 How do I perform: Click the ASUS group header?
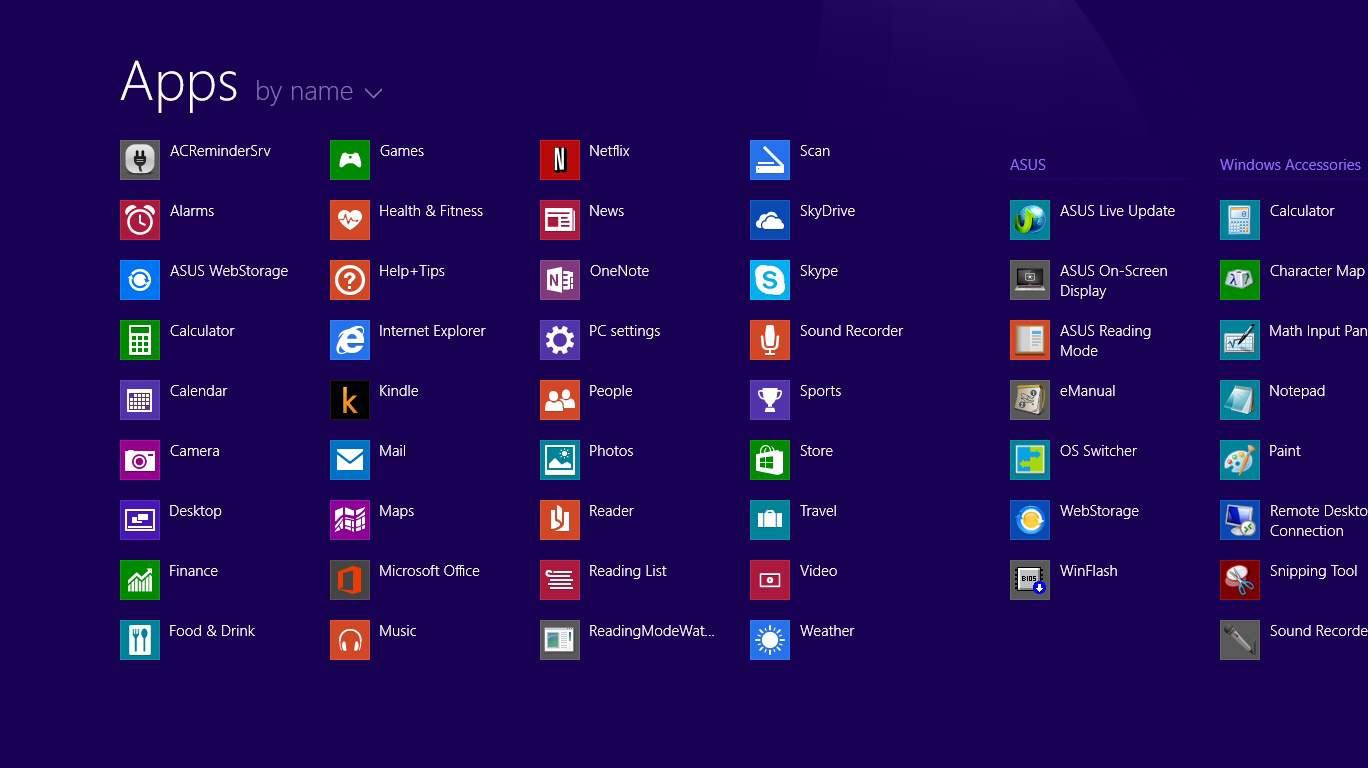[1028, 165]
